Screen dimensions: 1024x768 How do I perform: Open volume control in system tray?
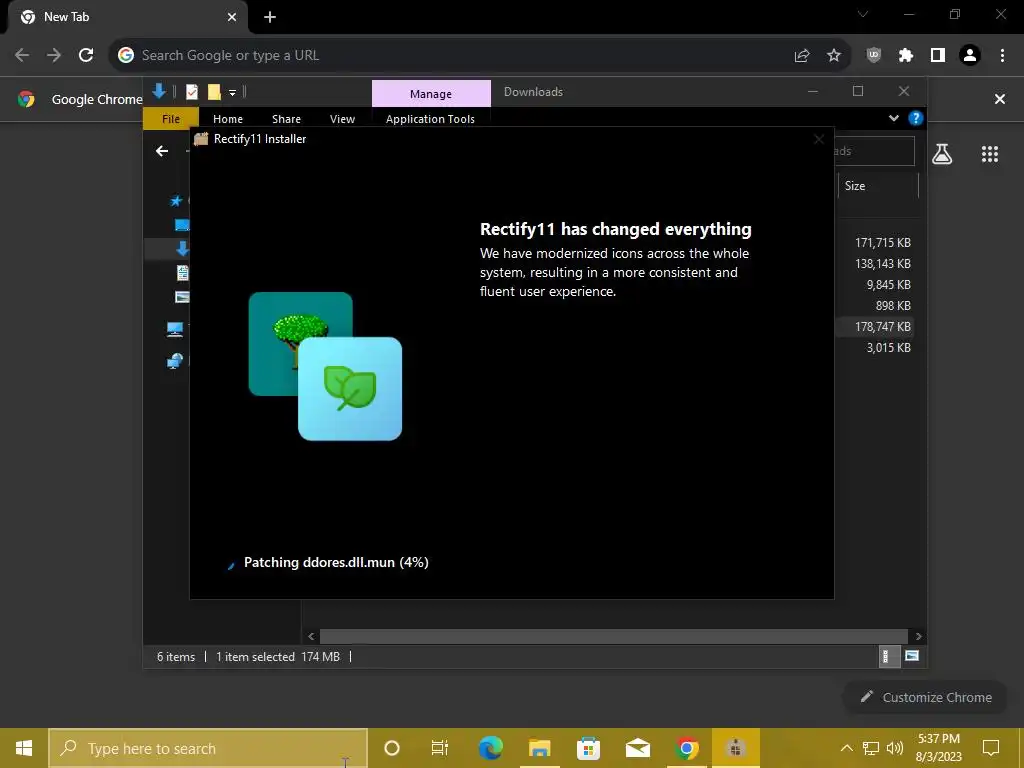(895, 748)
